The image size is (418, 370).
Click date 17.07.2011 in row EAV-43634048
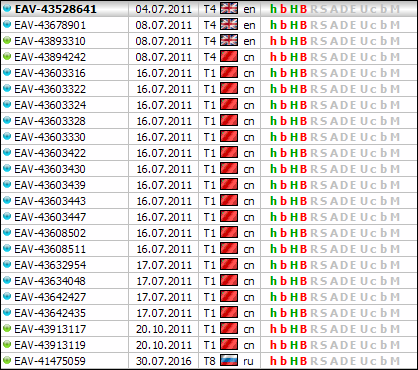coord(164,281)
